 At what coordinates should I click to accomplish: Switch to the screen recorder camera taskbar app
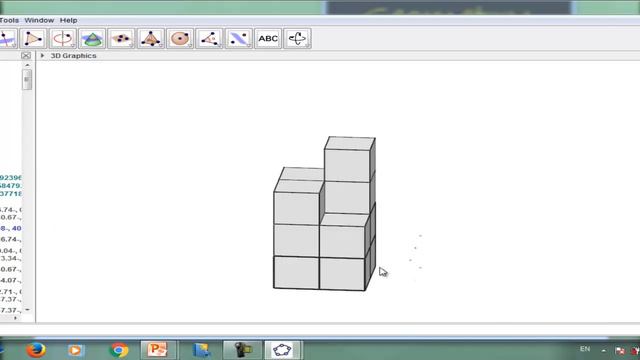(x=242, y=350)
